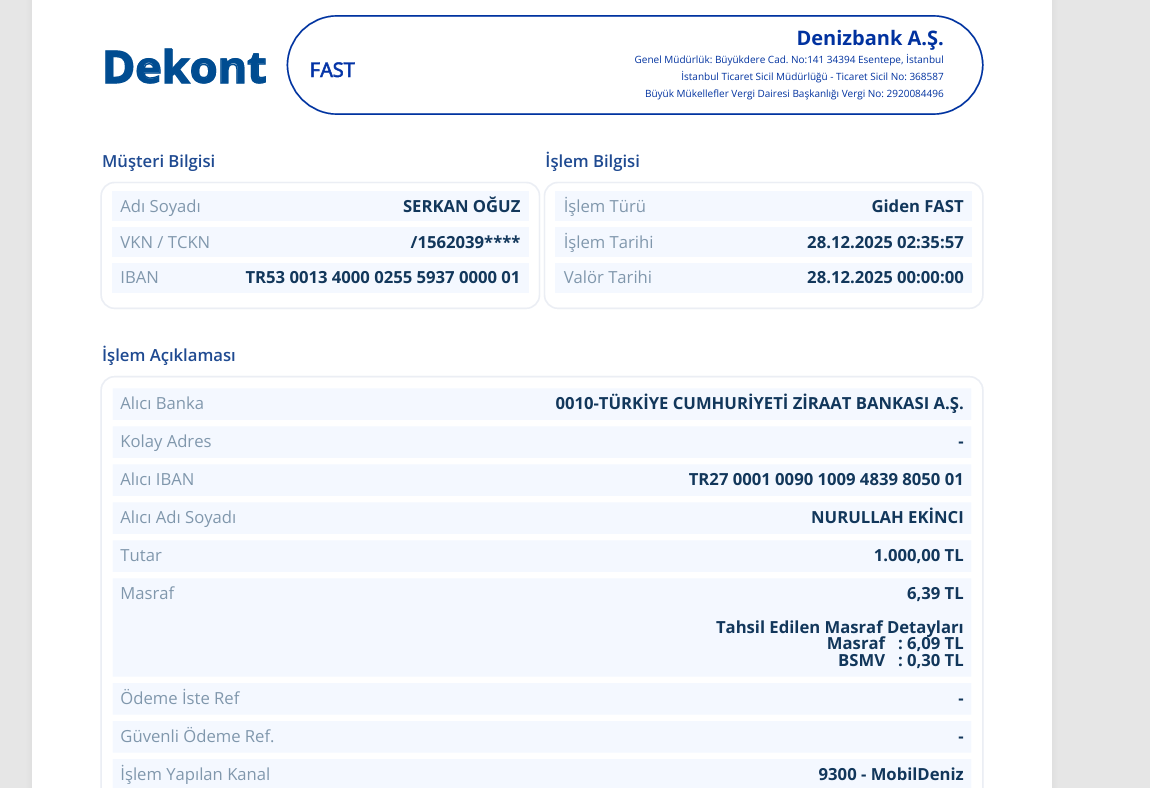1150x788 pixels.
Task: Click the Tutar label
Action: coord(141,555)
